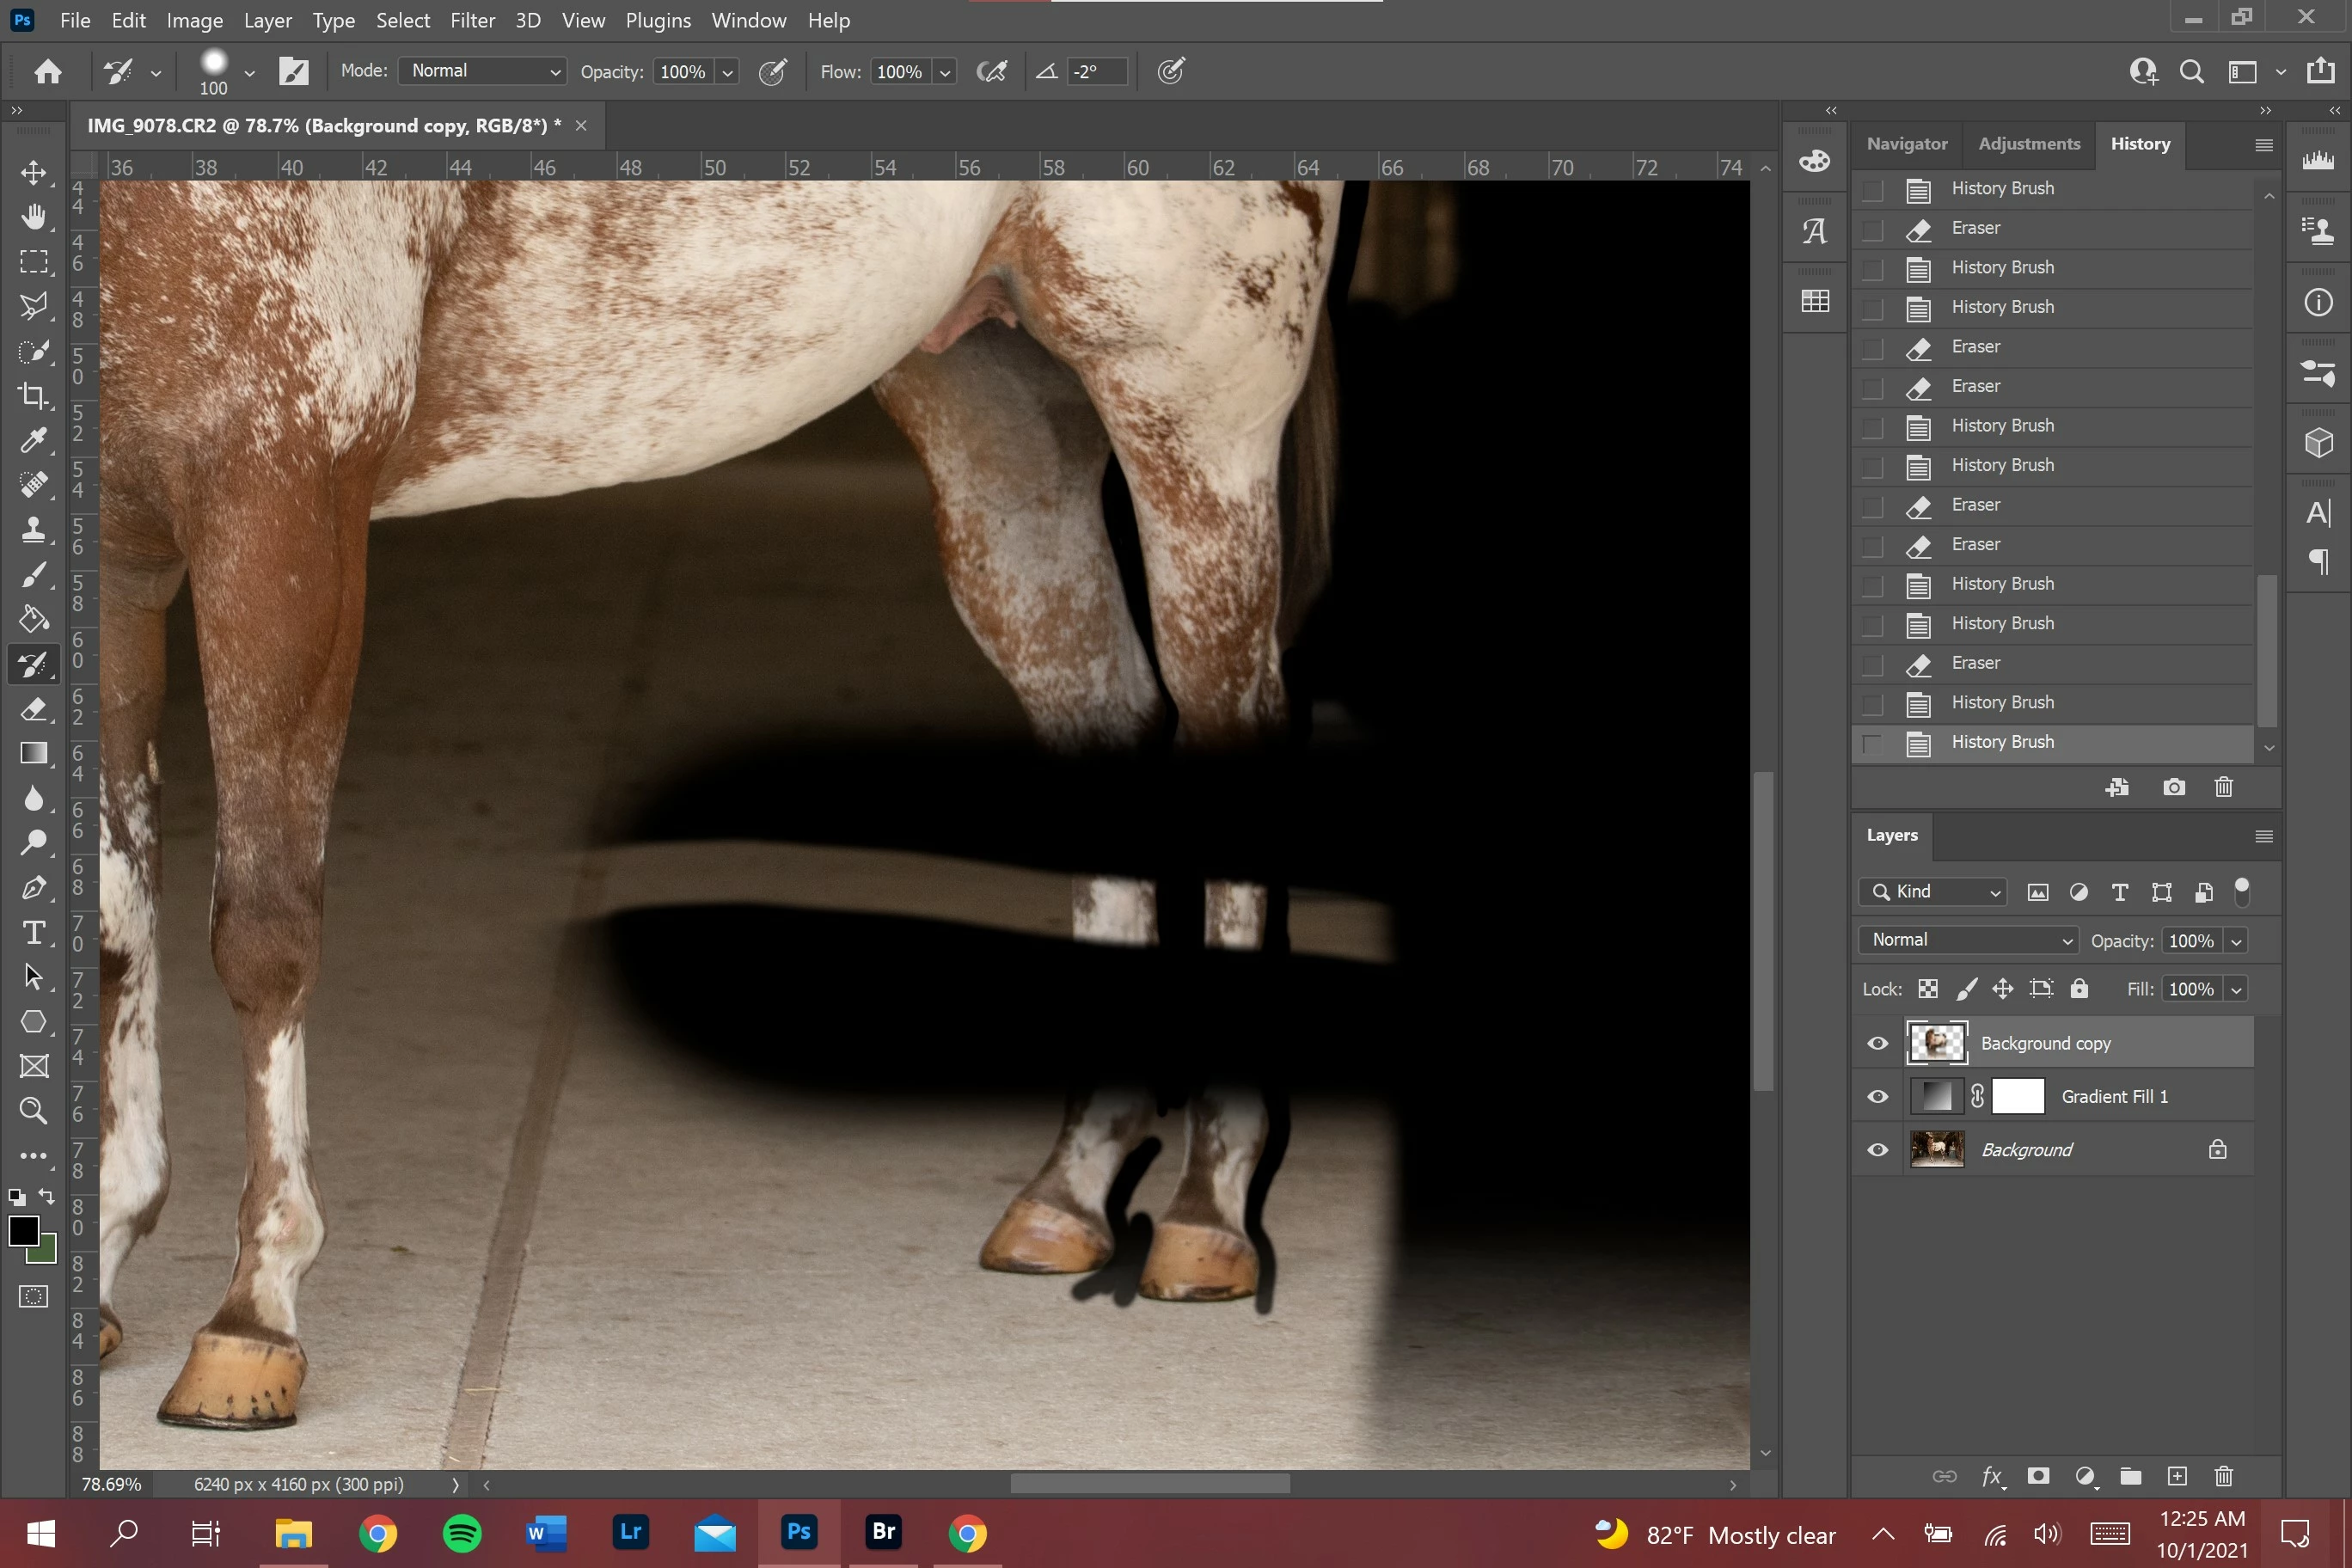Select the Clone Stamp tool
This screenshot has height=1568, width=2352.
[x=34, y=529]
